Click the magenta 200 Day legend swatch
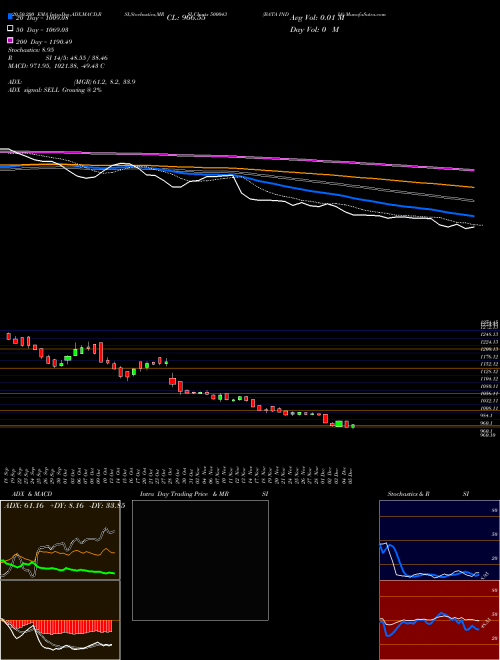This screenshot has height=660, width=500. pos(11,40)
